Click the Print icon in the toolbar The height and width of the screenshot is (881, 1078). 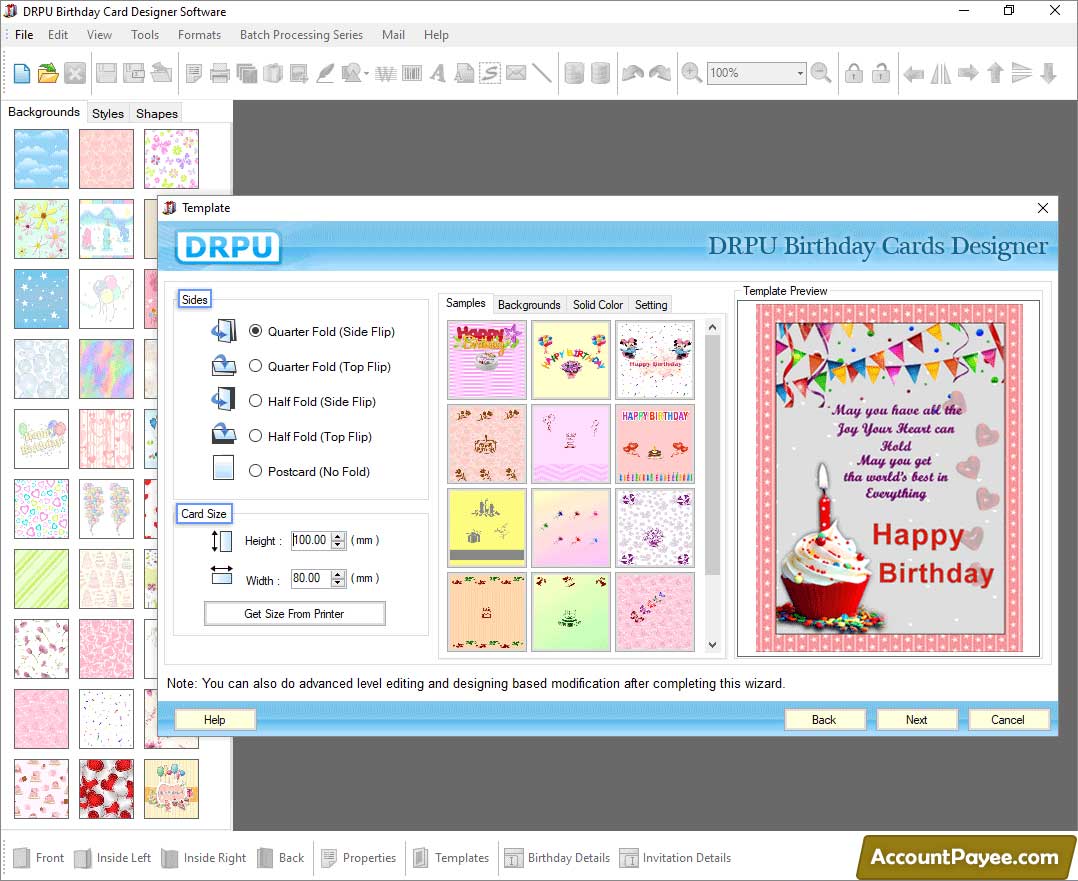[x=219, y=73]
